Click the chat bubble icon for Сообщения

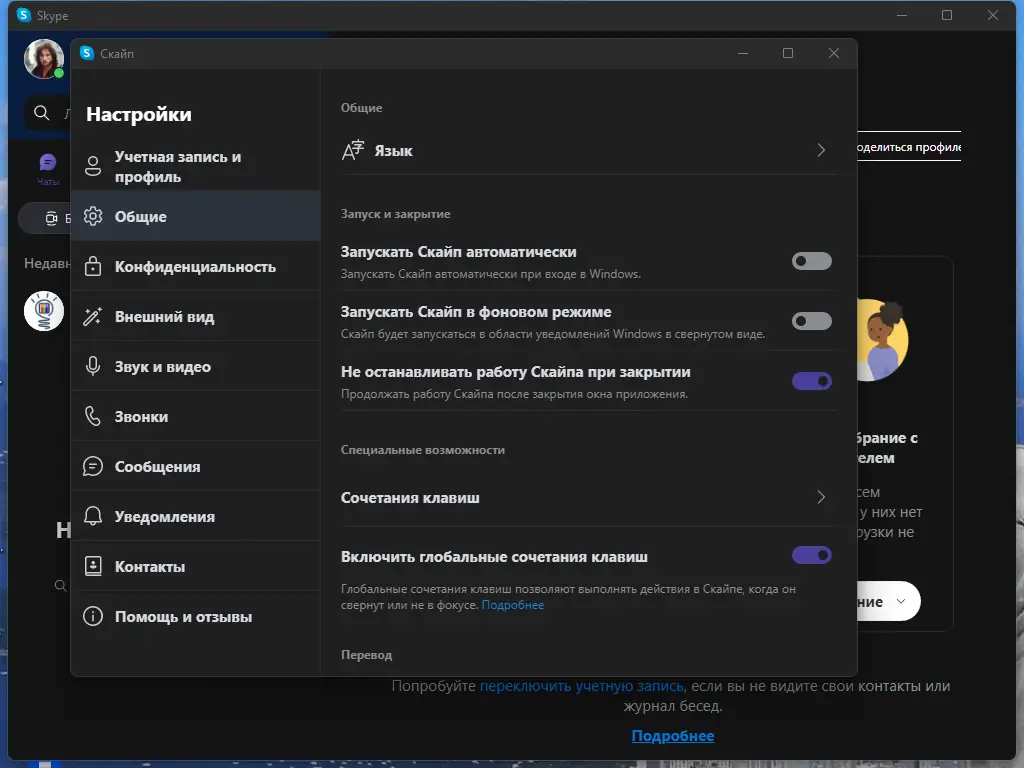click(x=93, y=466)
